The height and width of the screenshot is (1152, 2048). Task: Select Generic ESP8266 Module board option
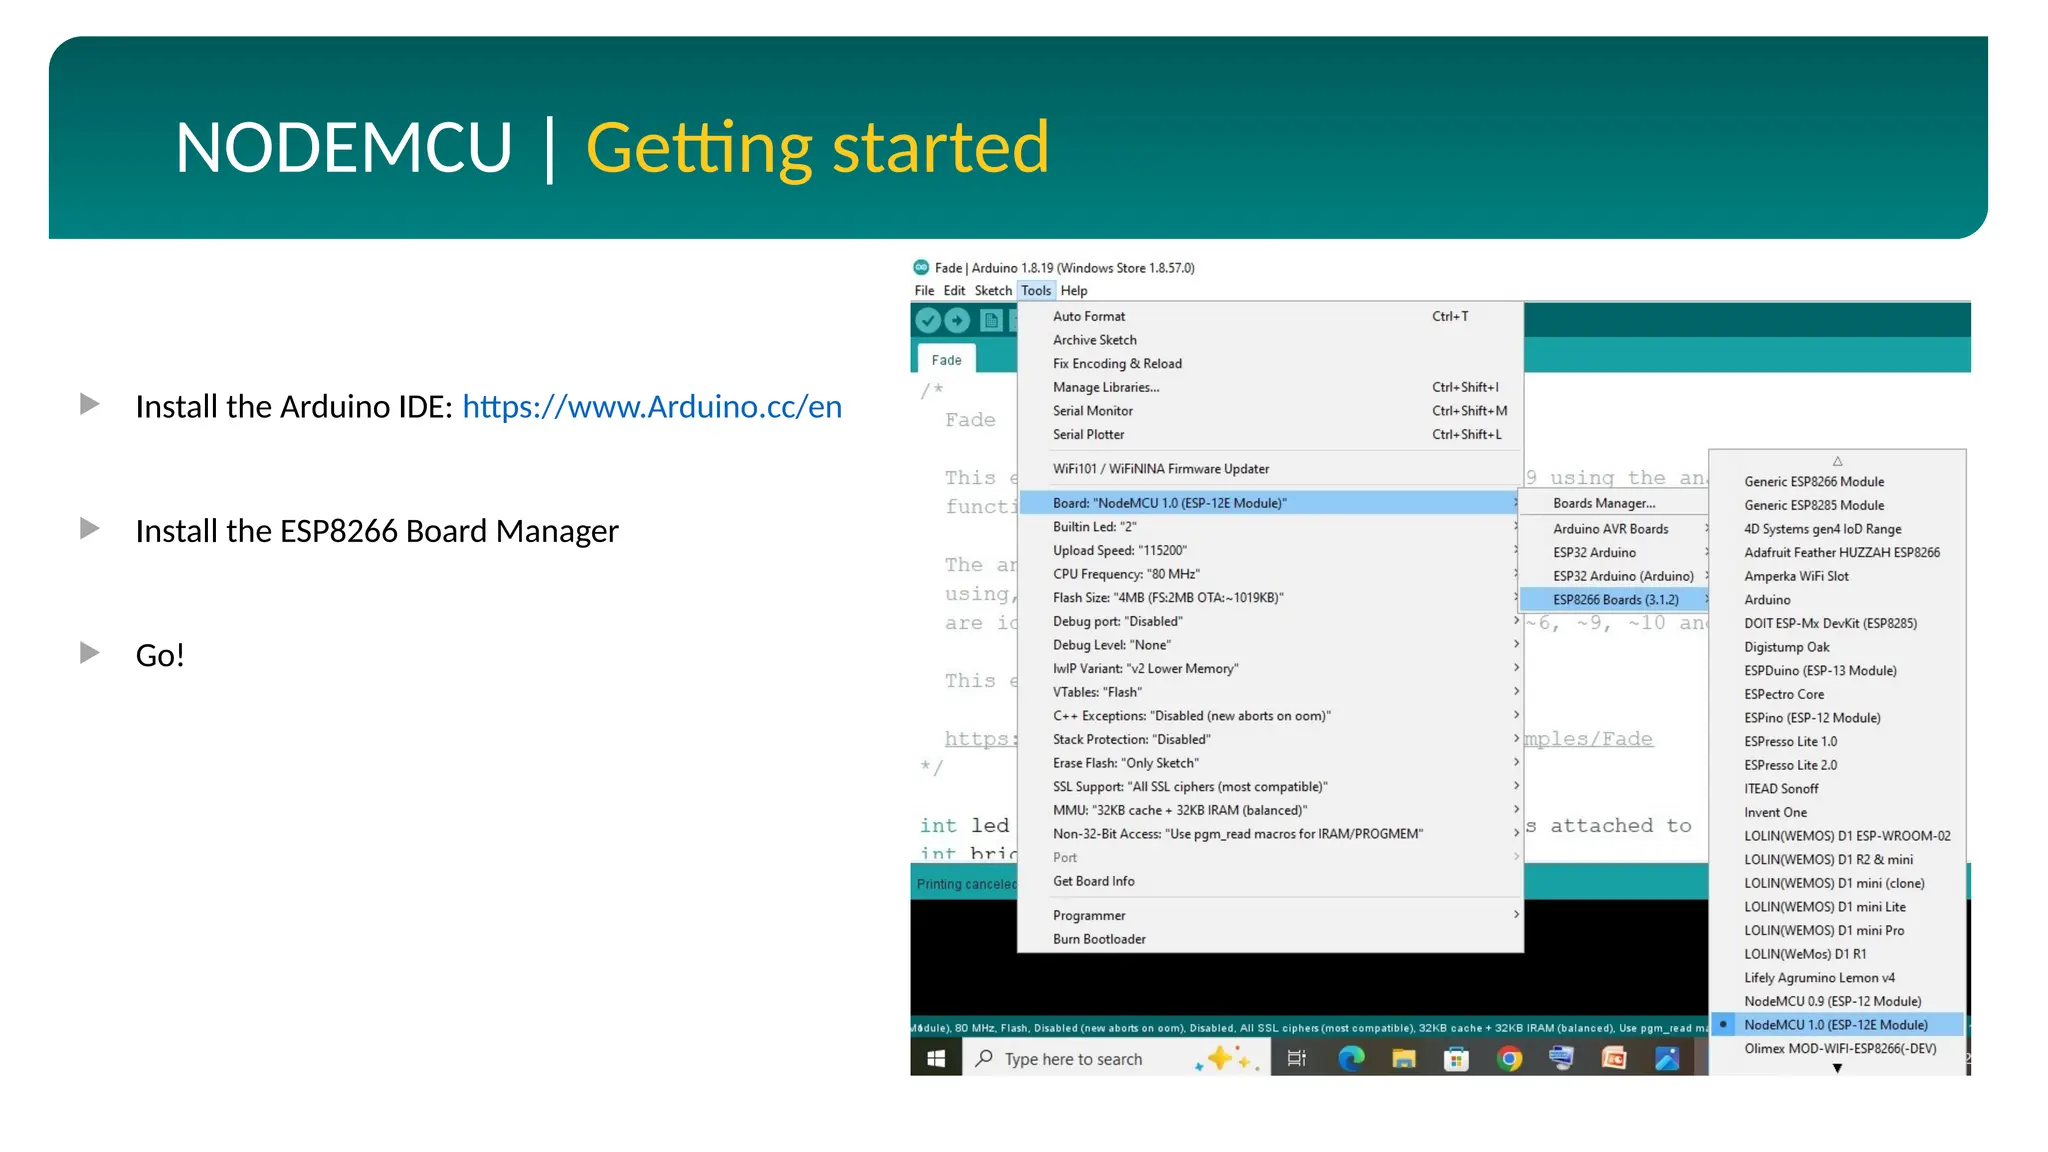pos(1813,481)
